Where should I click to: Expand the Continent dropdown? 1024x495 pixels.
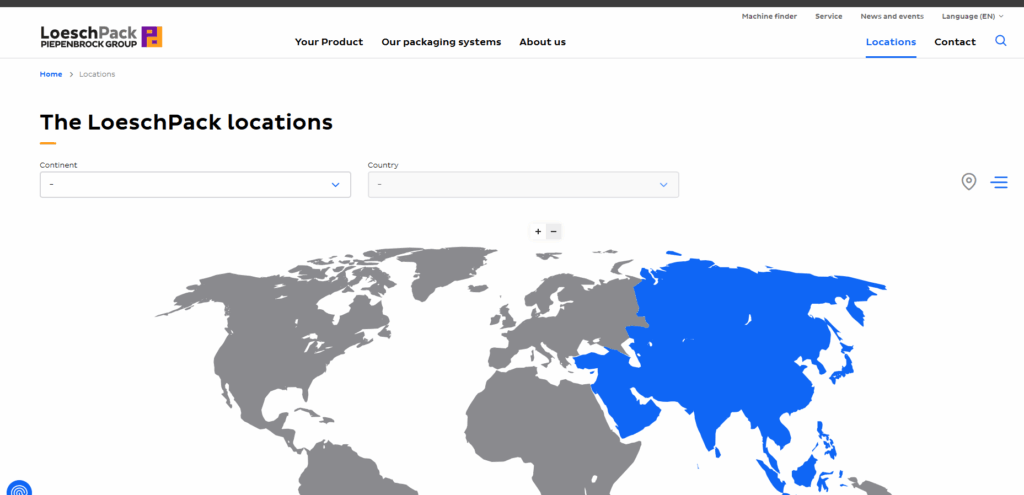pyautogui.click(x=195, y=184)
